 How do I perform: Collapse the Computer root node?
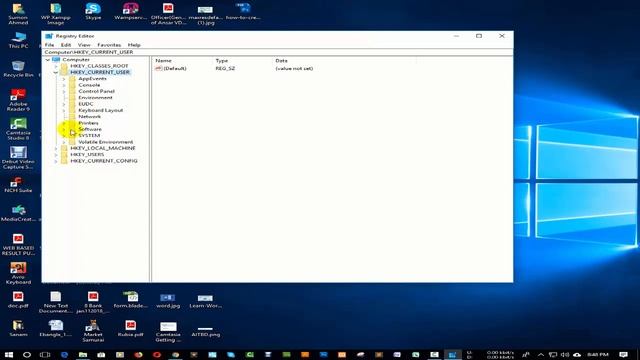(x=47, y=60)
